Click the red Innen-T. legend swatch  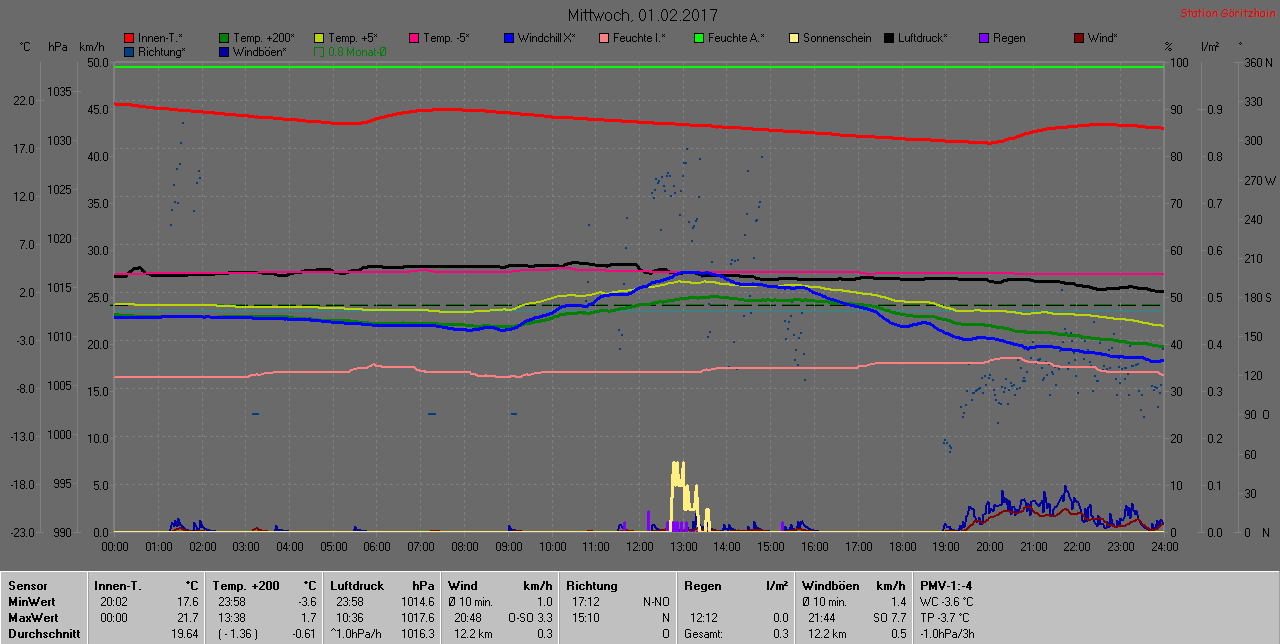point(129,38)
